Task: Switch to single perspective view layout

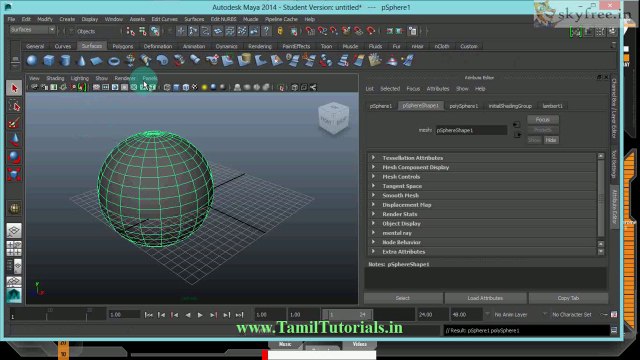Action: tap(14, 231)
